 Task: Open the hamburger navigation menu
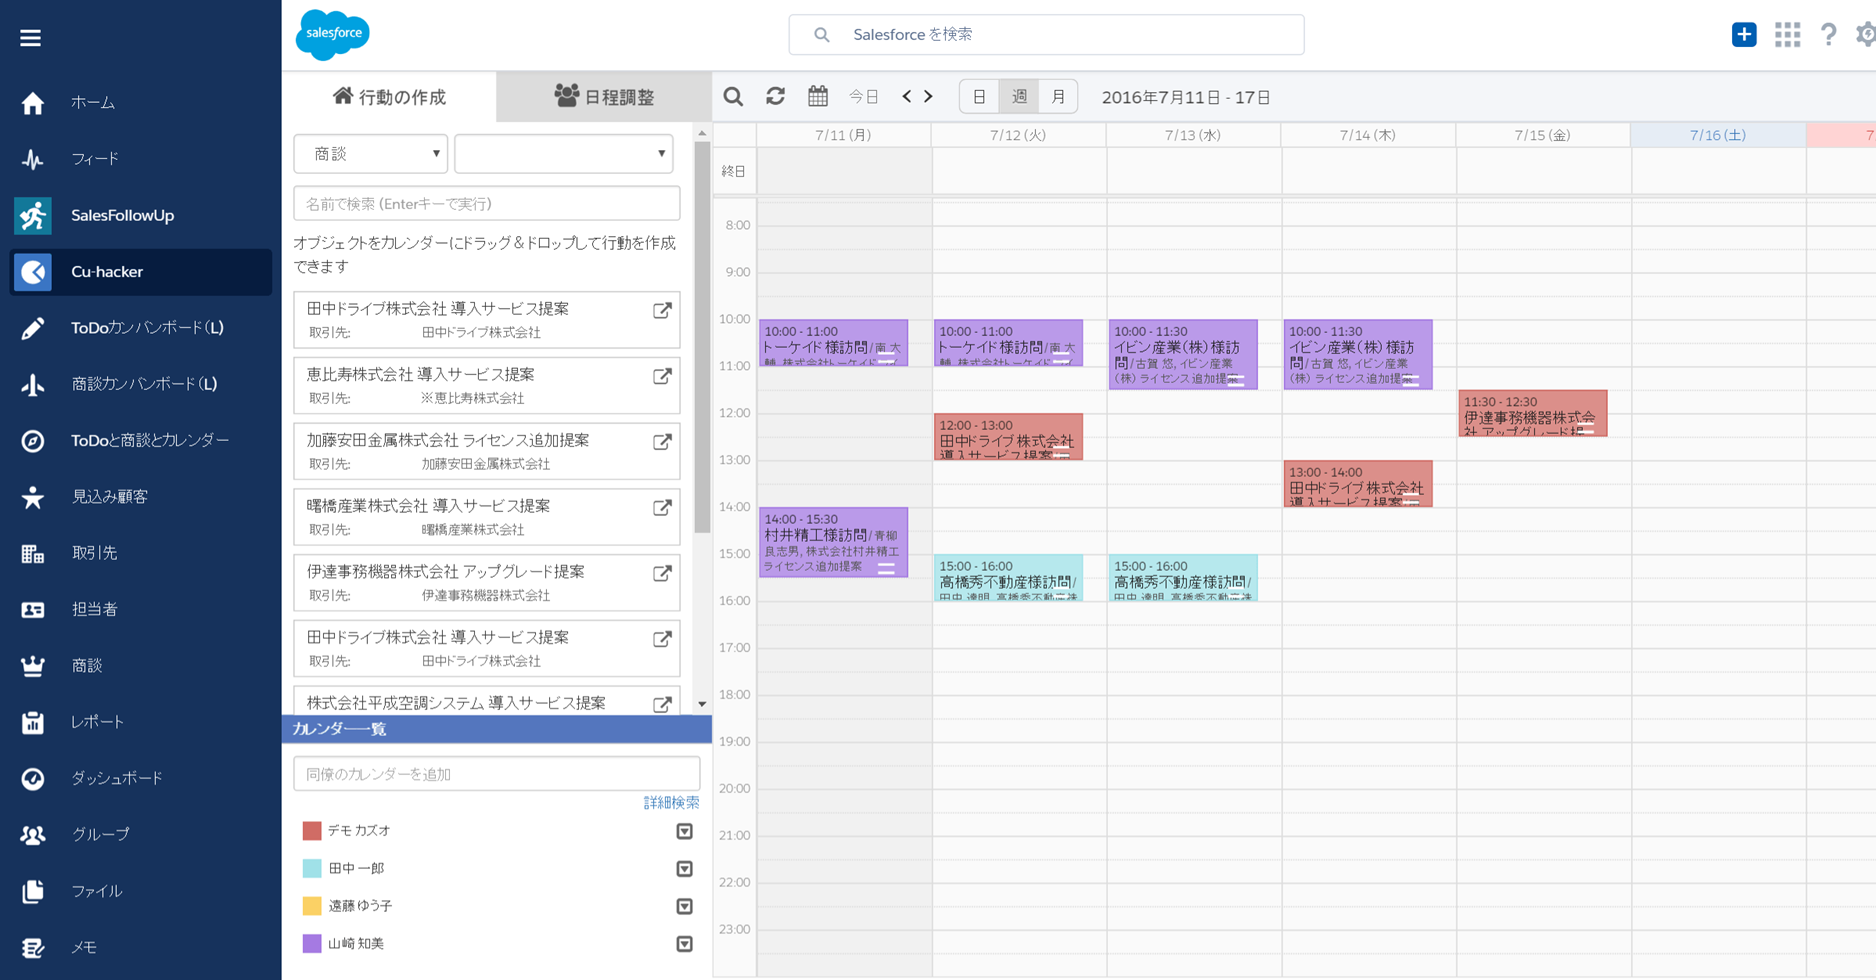coord(31,38)
